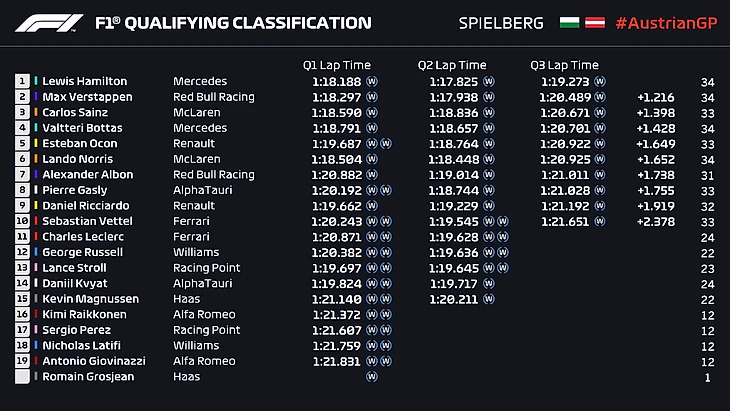Image resolution: width=730 pixels, height=411 pixels.
Task: Select the Q2 Lap Time column header
Action: [452, 65]
